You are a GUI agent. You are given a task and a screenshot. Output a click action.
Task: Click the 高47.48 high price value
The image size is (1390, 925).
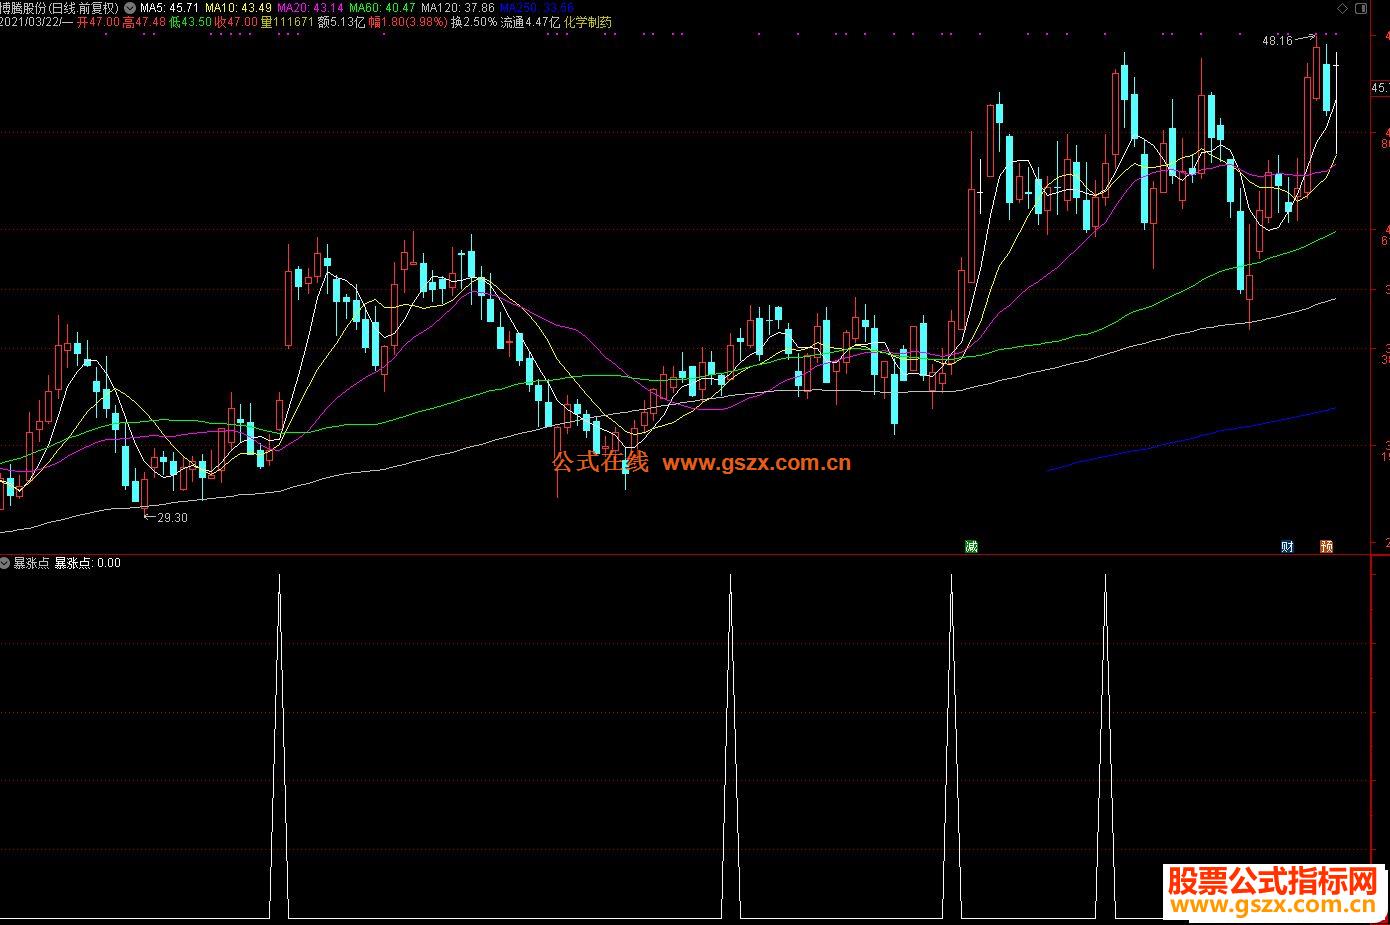point(143,22)
